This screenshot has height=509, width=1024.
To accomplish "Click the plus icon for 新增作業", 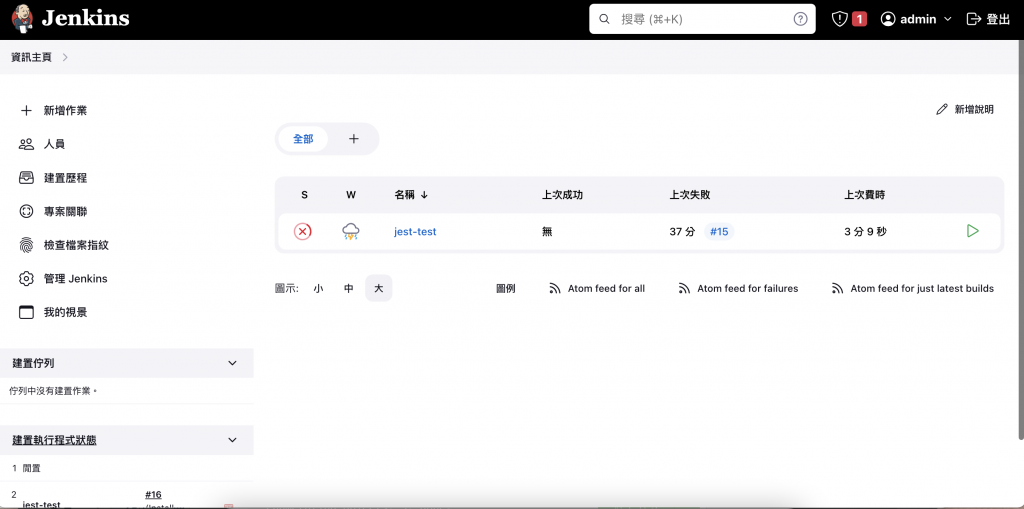I will [26, 110].
